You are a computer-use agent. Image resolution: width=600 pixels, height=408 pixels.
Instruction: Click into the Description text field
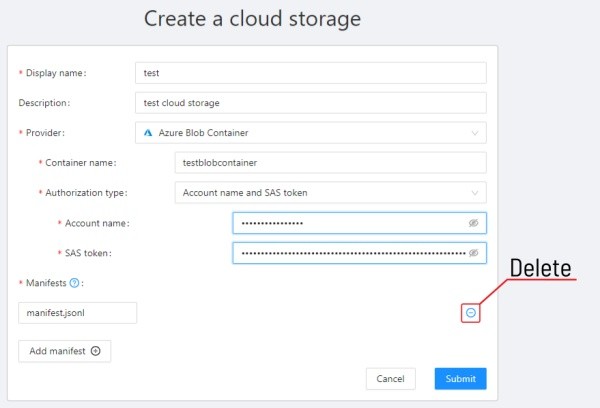pos(310,103)
